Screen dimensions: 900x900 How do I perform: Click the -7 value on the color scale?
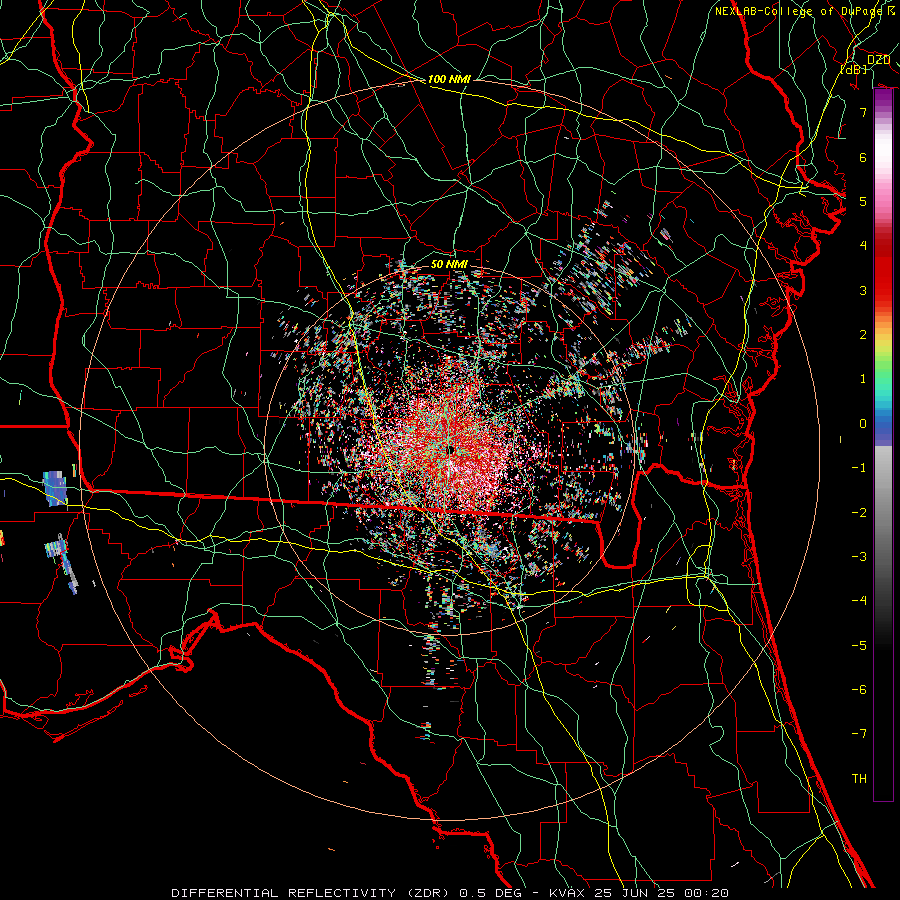(x=859, y=734)
